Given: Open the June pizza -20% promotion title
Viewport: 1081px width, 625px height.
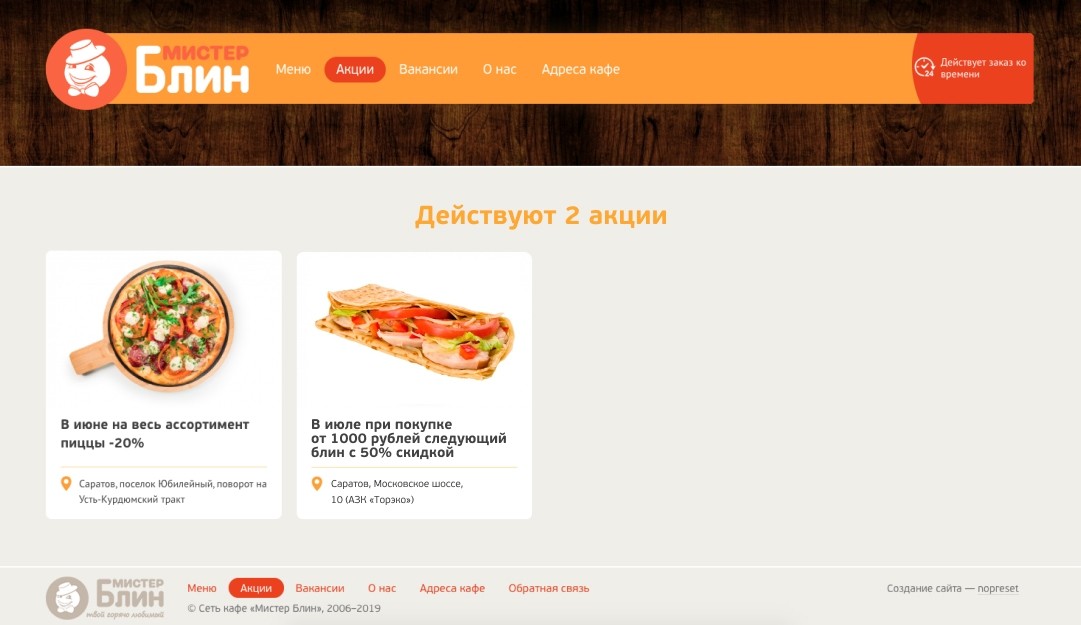Looking at the screenshot, I should click(x=154, y=433).
